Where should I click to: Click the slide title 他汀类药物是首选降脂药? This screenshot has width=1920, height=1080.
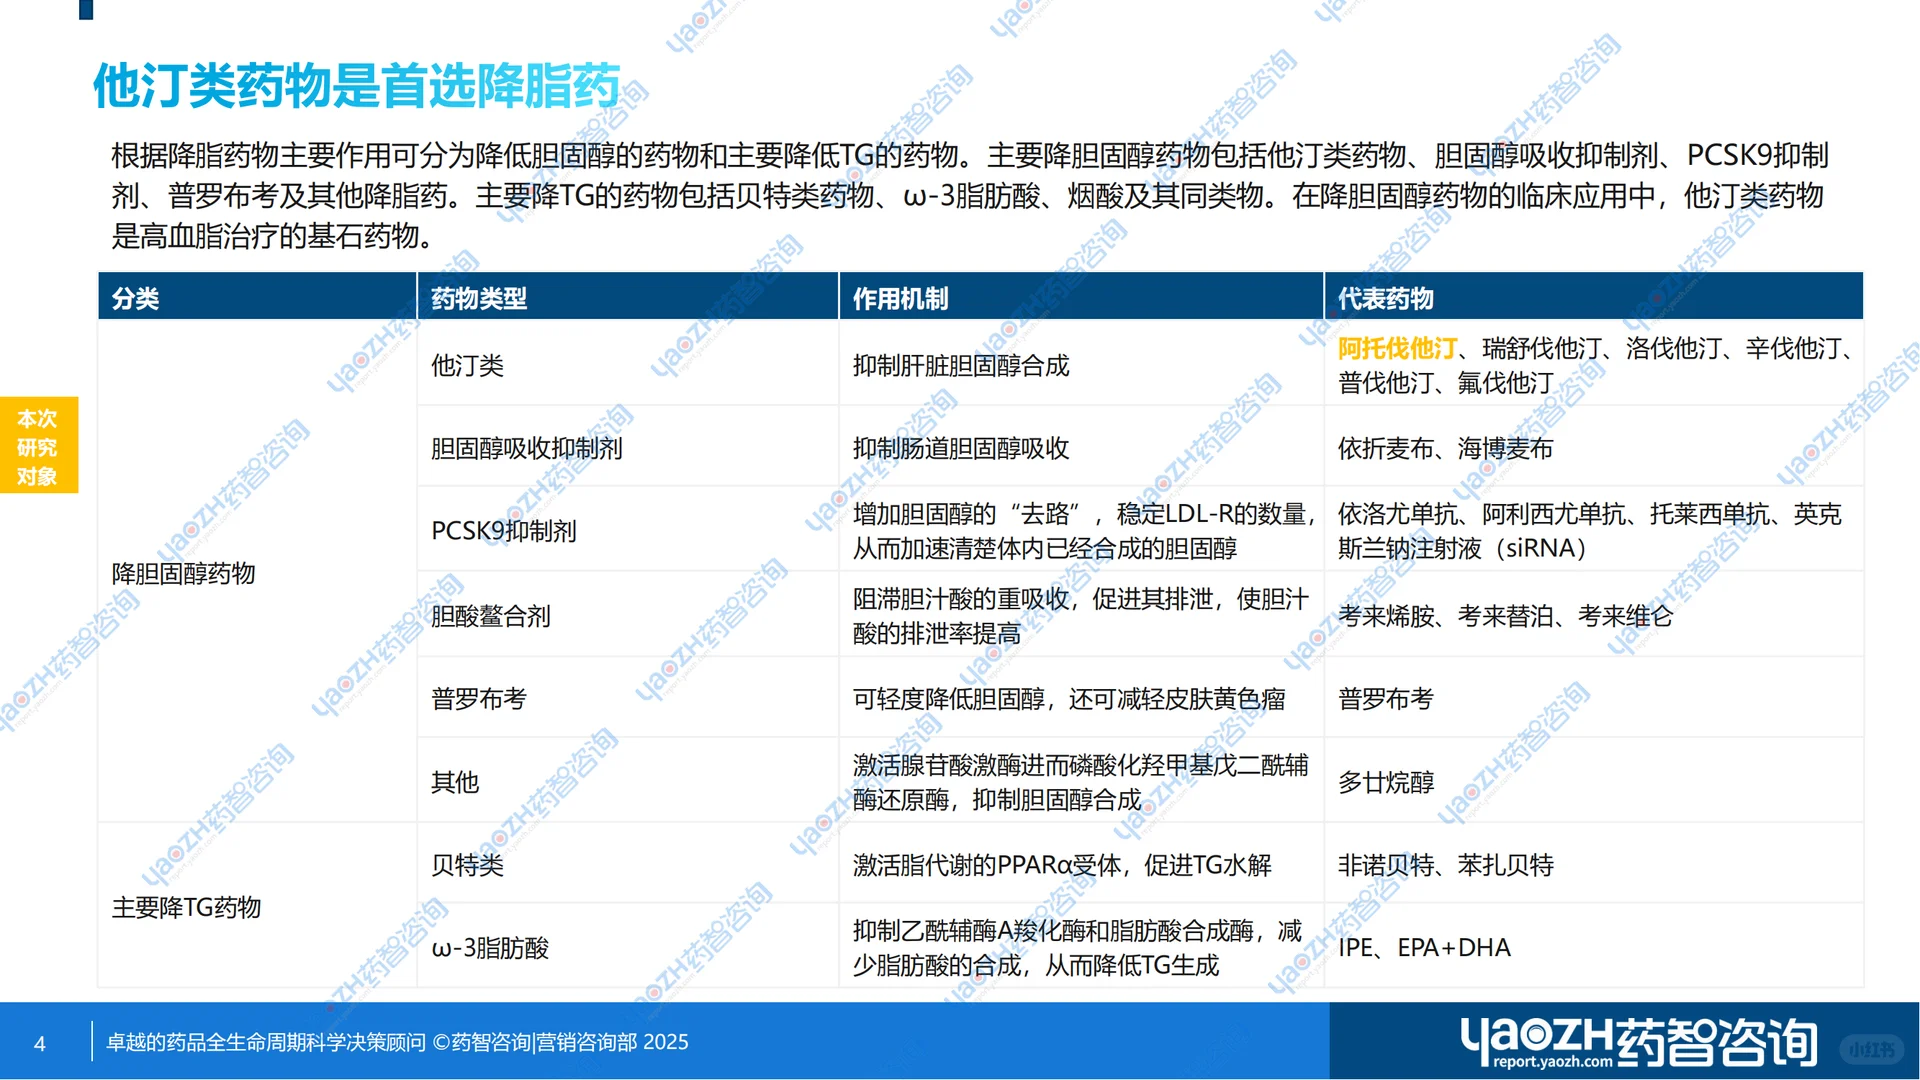(x=357, y=86)
